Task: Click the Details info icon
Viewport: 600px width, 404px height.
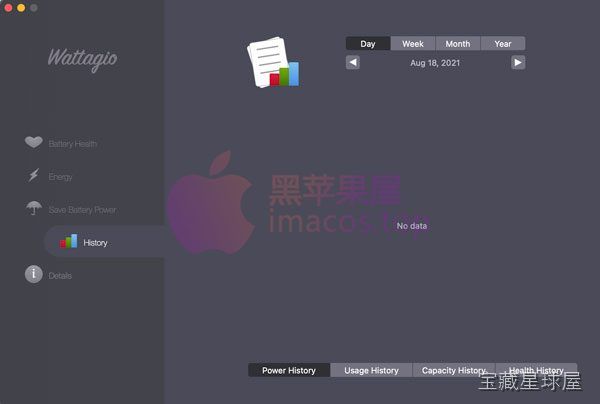Action: [x=34, y=274]
